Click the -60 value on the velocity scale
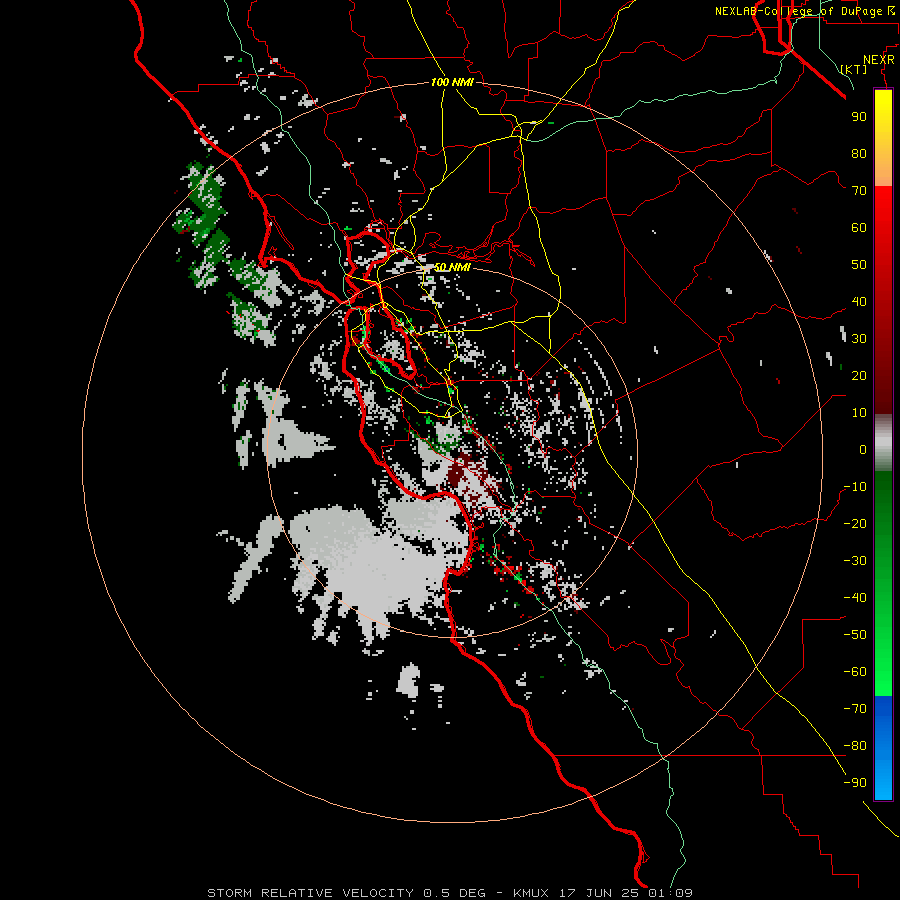The image size is (900, 900). coord(855,672)
